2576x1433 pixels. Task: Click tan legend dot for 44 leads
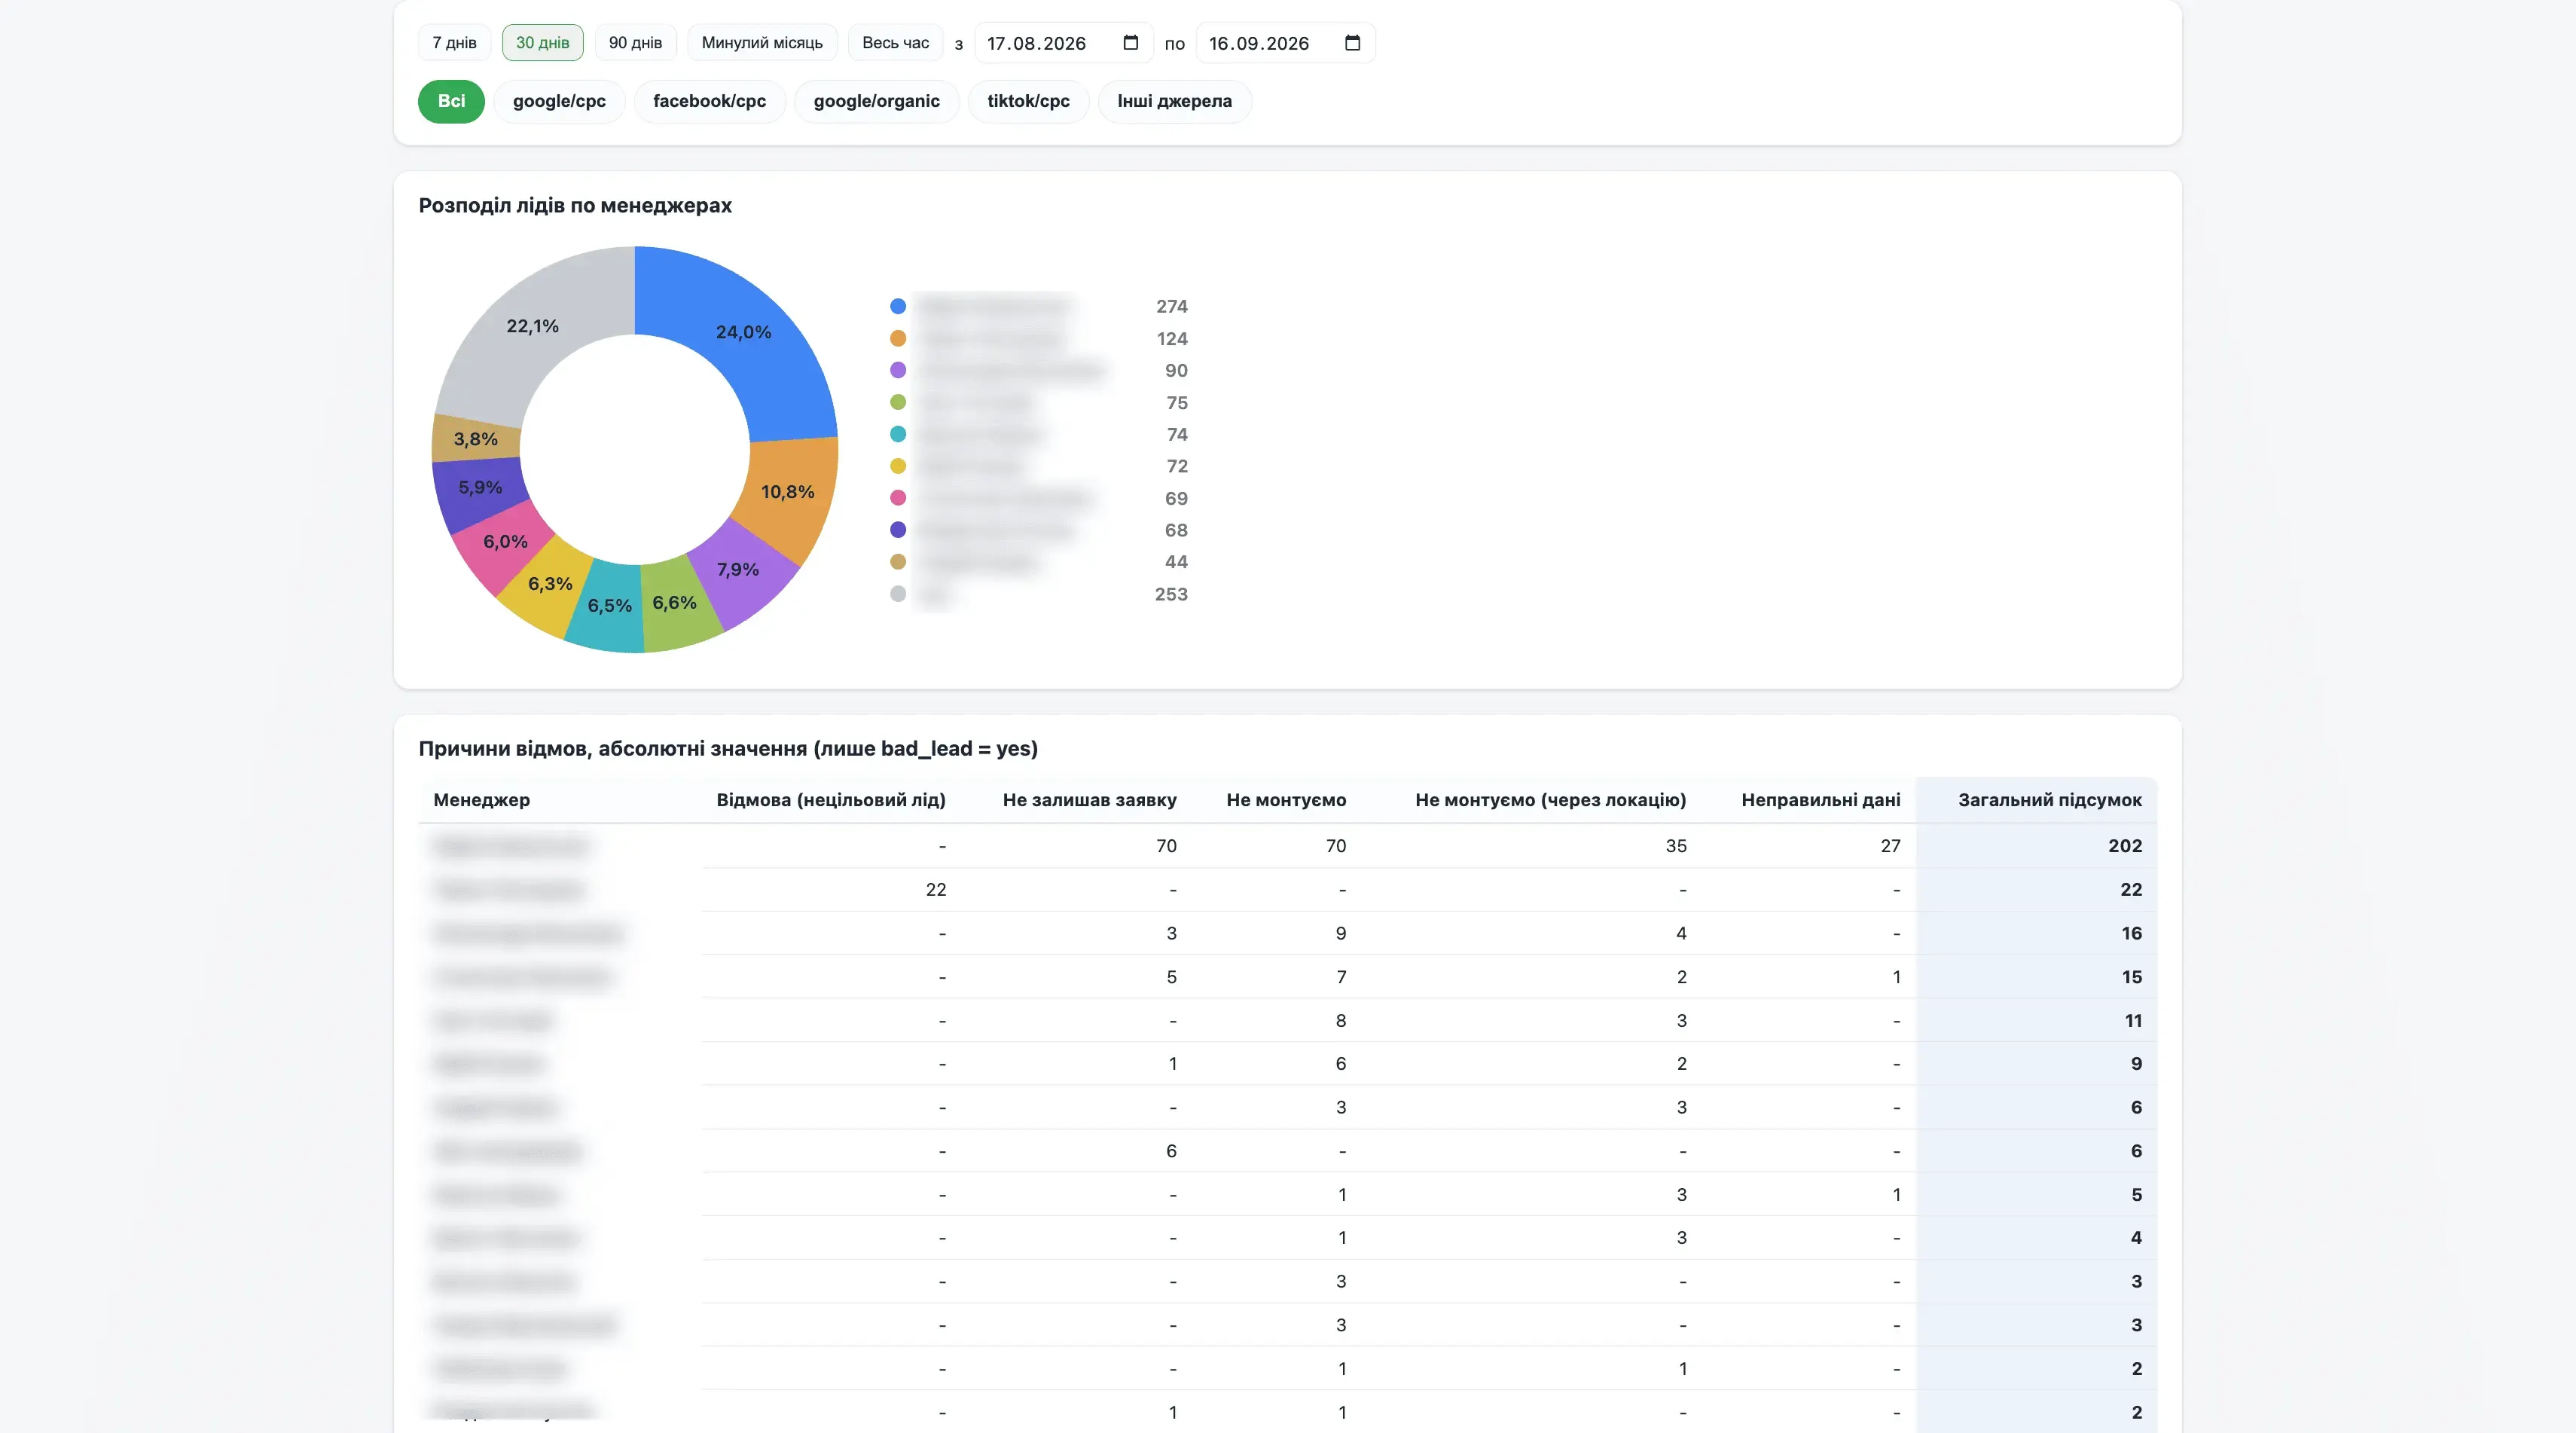pyautogui.click(x=898, y=562)
